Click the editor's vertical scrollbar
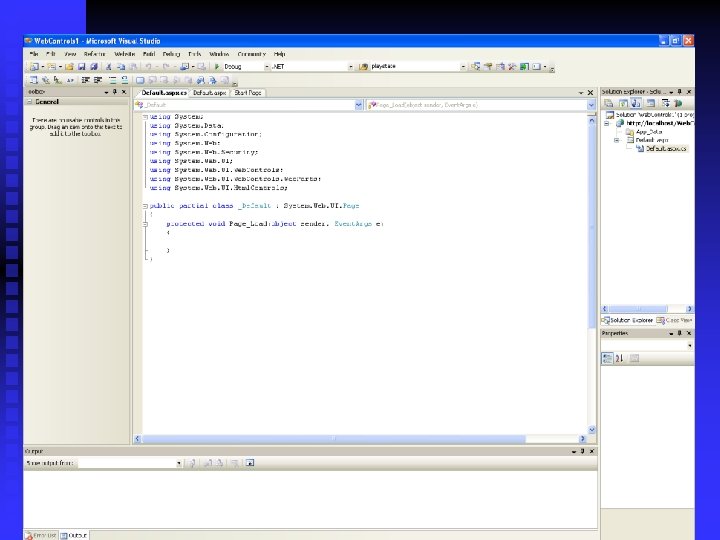The height and width of the screenshot is (540, 720). point(591,270)
